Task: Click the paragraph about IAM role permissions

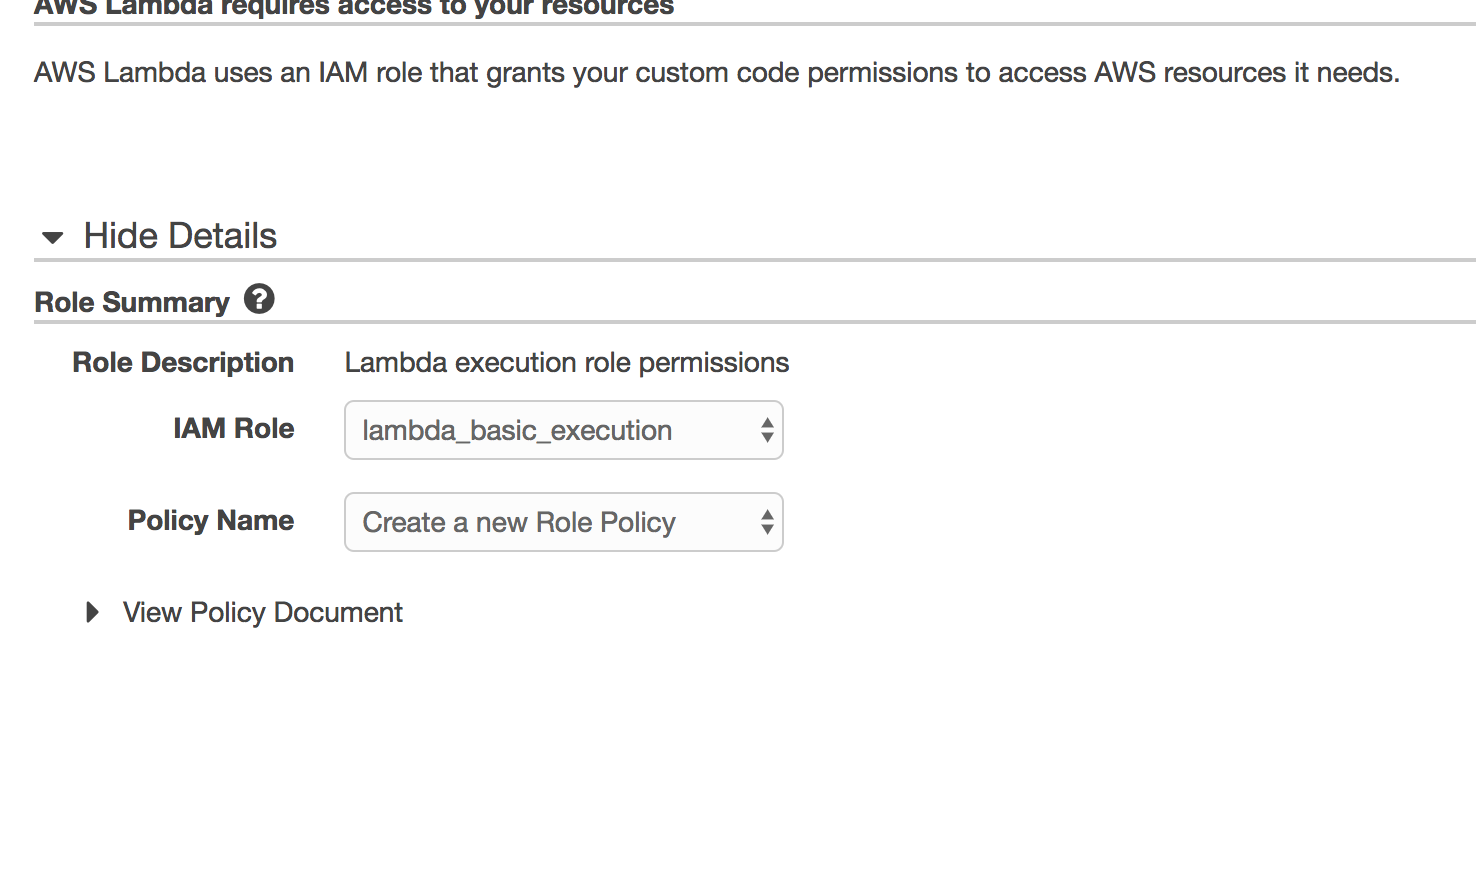Action: coord(717,72)
